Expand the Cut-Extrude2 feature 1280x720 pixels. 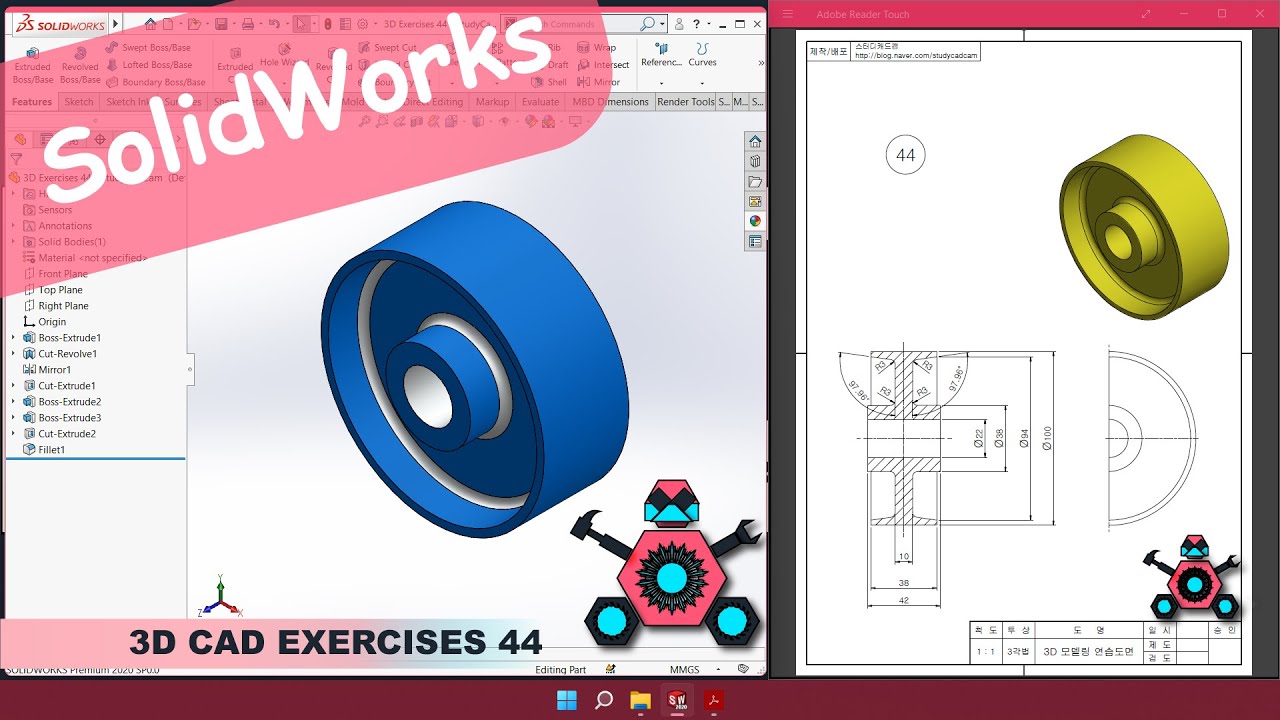coord(13,434)
